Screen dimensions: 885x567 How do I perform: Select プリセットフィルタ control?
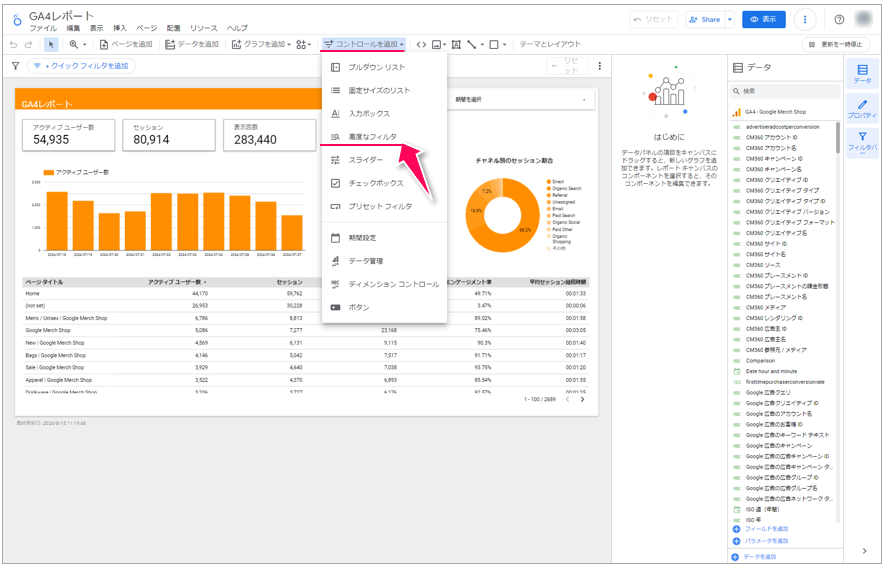[384, 206]
